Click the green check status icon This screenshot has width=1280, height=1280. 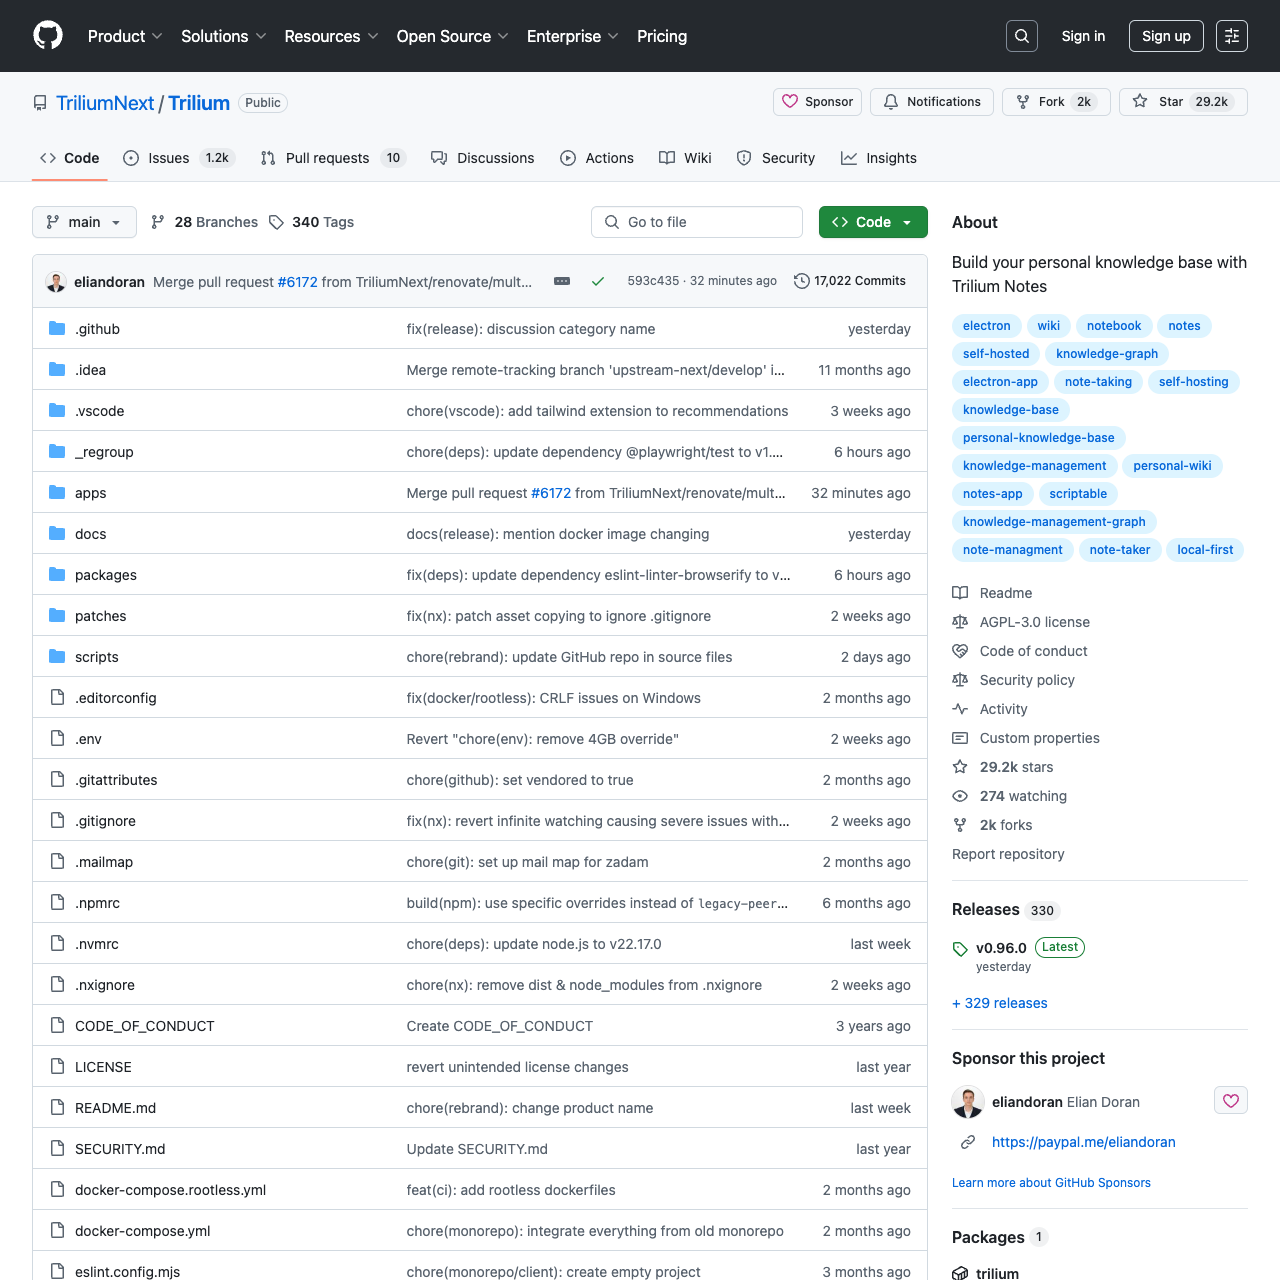click(x=598, y=281)
